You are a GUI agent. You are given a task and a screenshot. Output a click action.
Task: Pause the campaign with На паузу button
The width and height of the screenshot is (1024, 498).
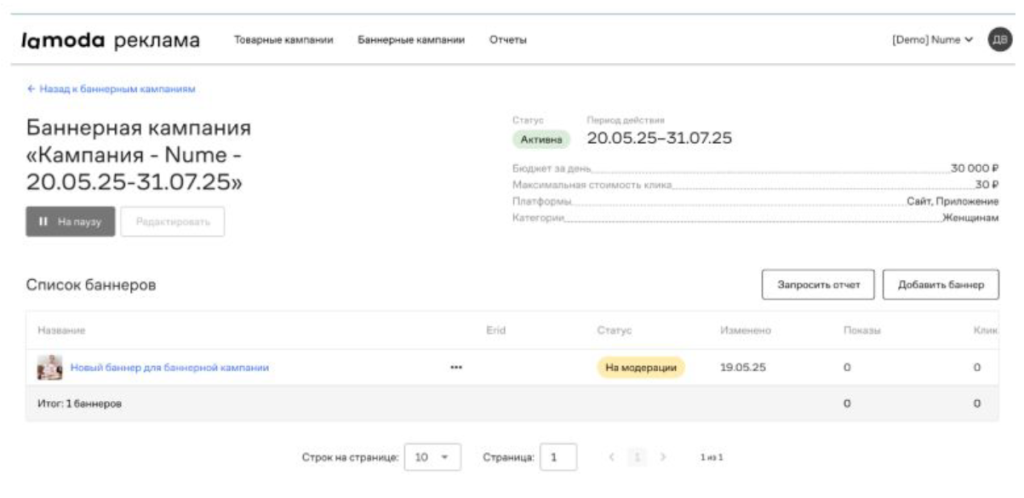click(71, 221)
